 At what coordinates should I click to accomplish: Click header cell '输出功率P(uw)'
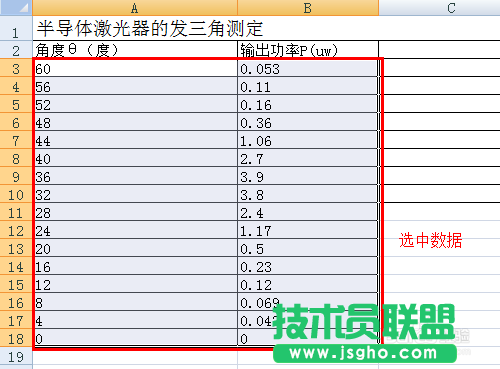tap(308, 50)
